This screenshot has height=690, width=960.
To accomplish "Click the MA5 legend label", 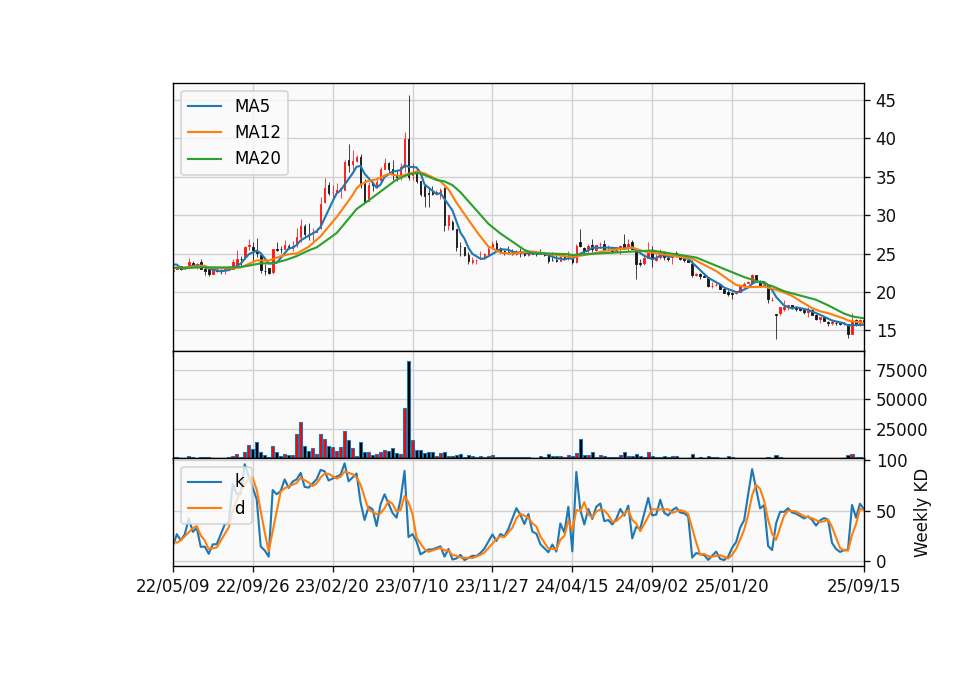I will [252, 106].
